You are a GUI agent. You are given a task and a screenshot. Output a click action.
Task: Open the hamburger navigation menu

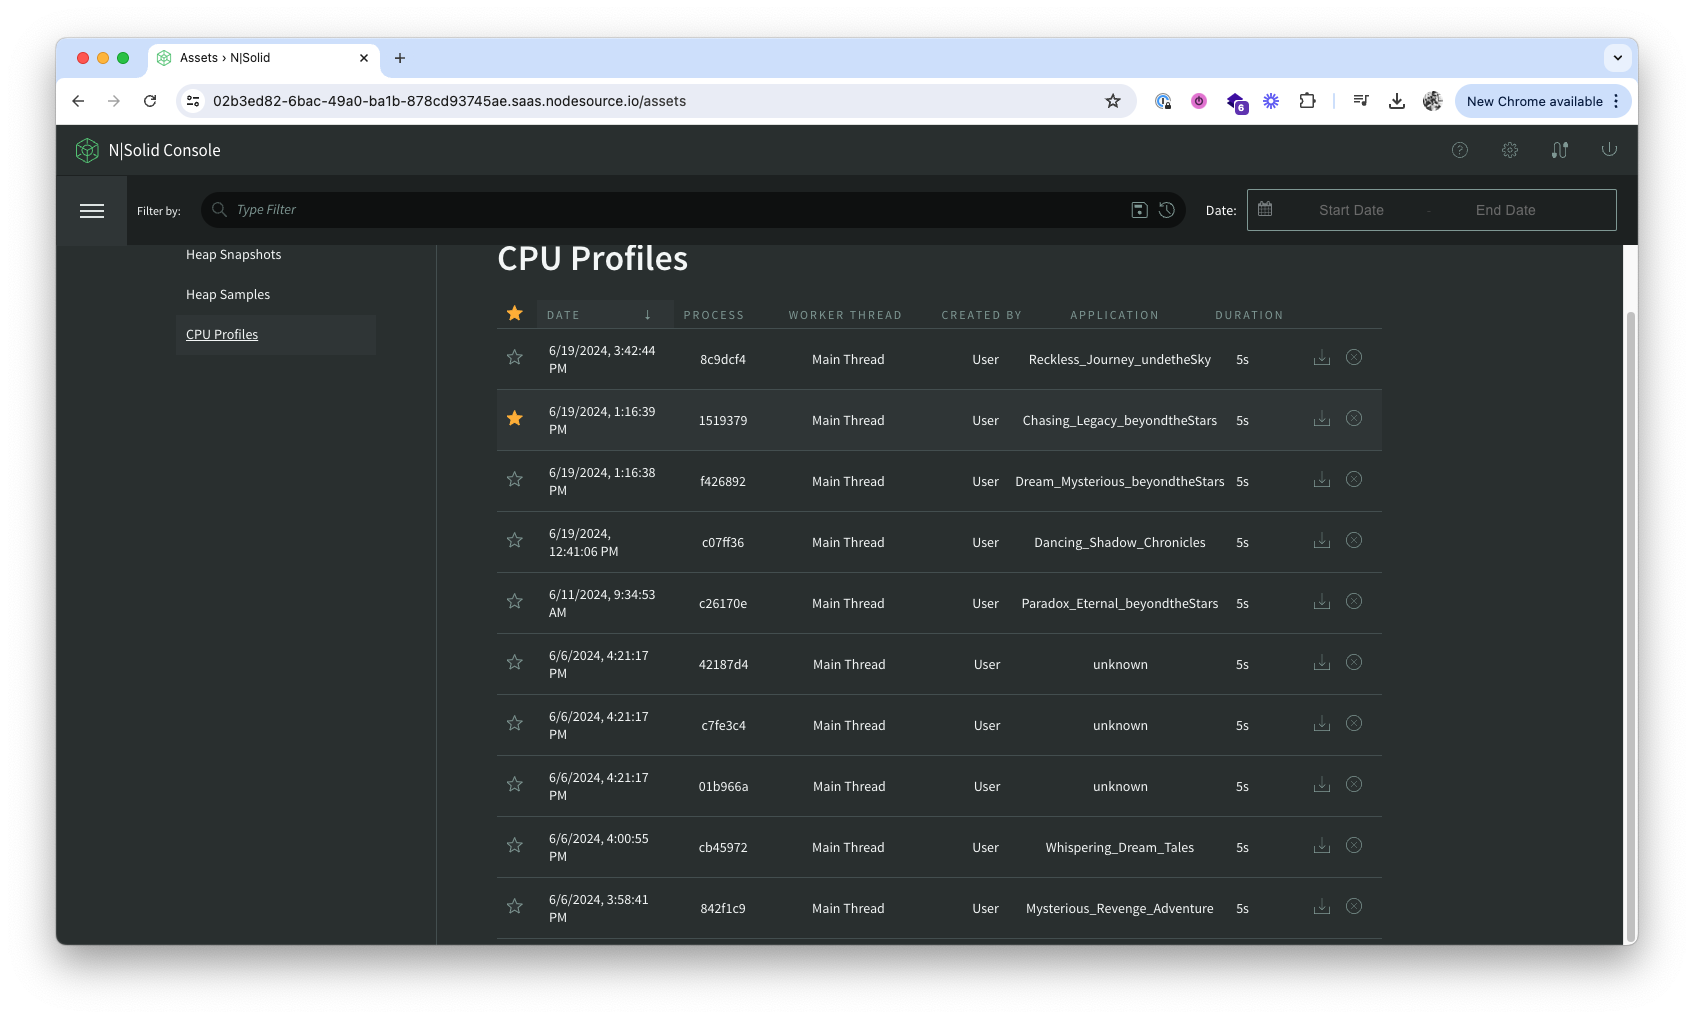(x=92, y=210)
